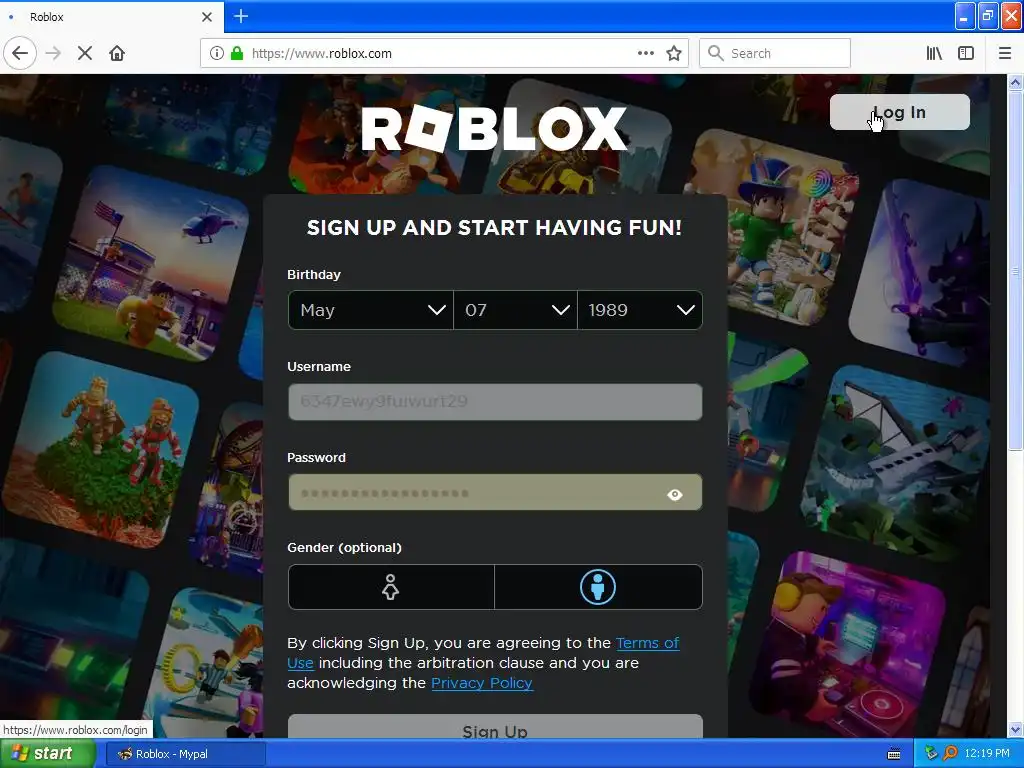
Task: Click the vertical scrollbar thumb
Action: (1016, 270)
